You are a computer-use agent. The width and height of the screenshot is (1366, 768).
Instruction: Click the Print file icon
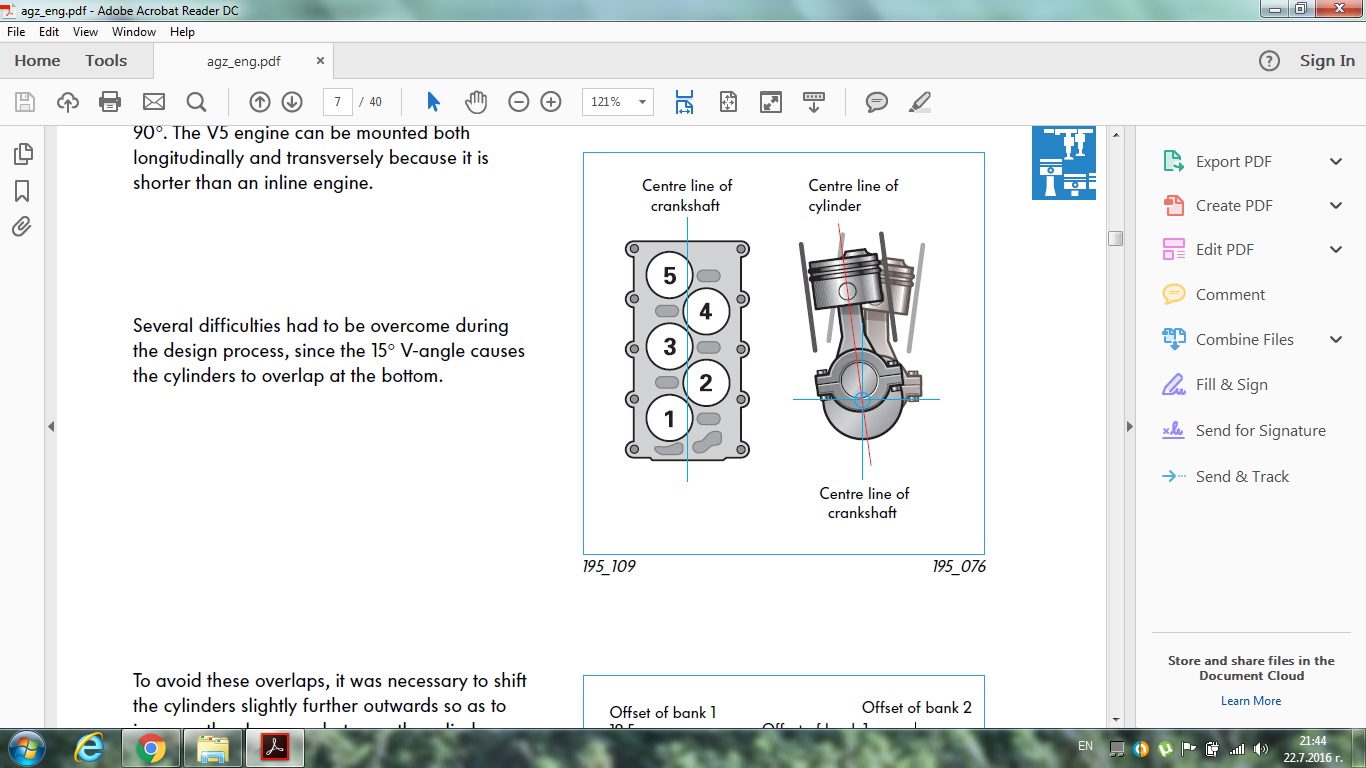click(x=110, y=101)
